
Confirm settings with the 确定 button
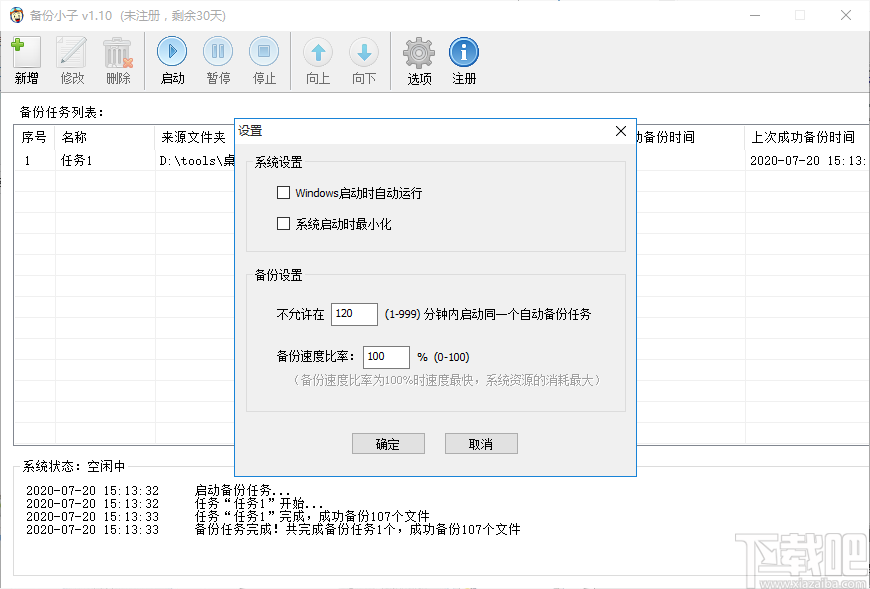coord(388,443)
